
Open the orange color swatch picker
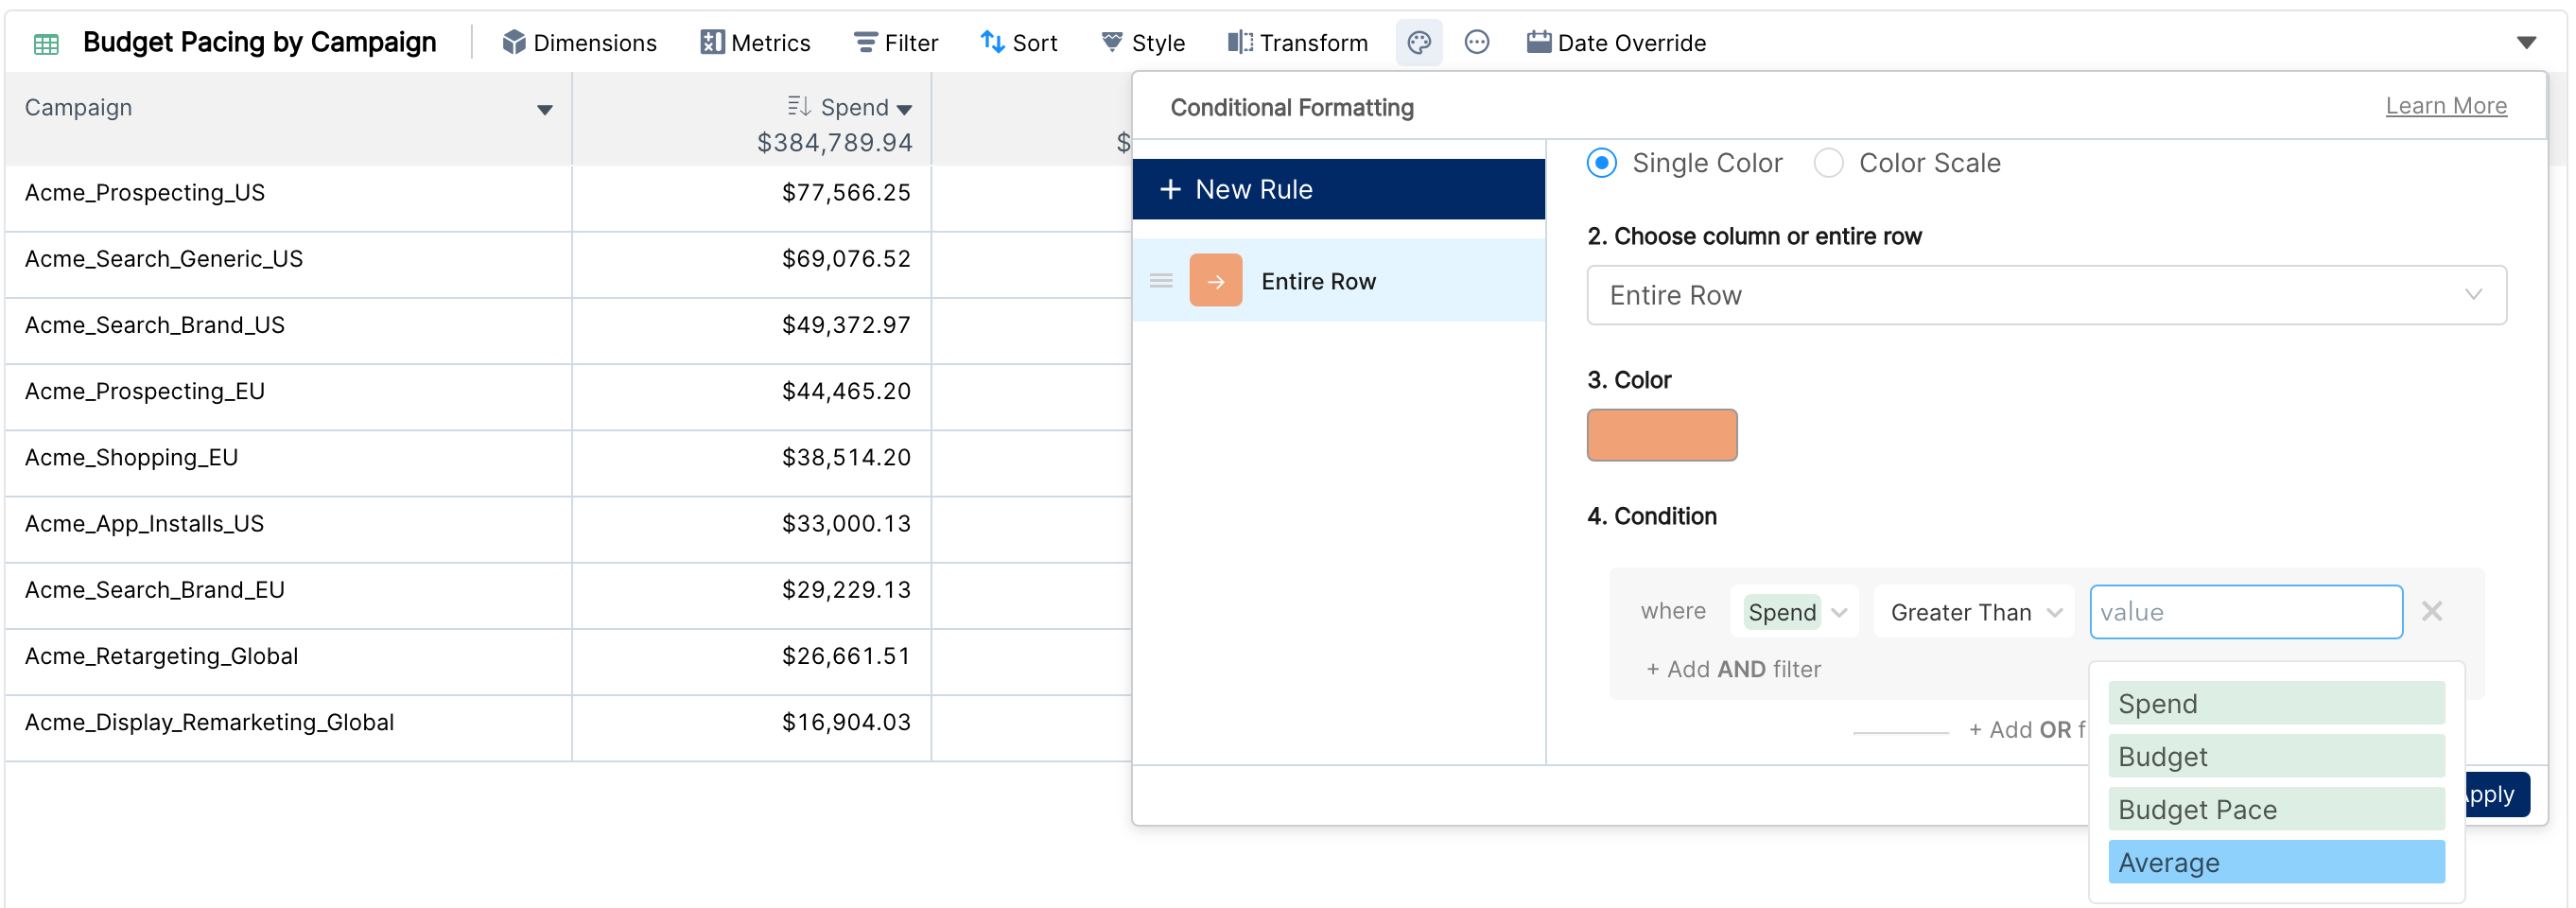click(x=1661, y=435)
